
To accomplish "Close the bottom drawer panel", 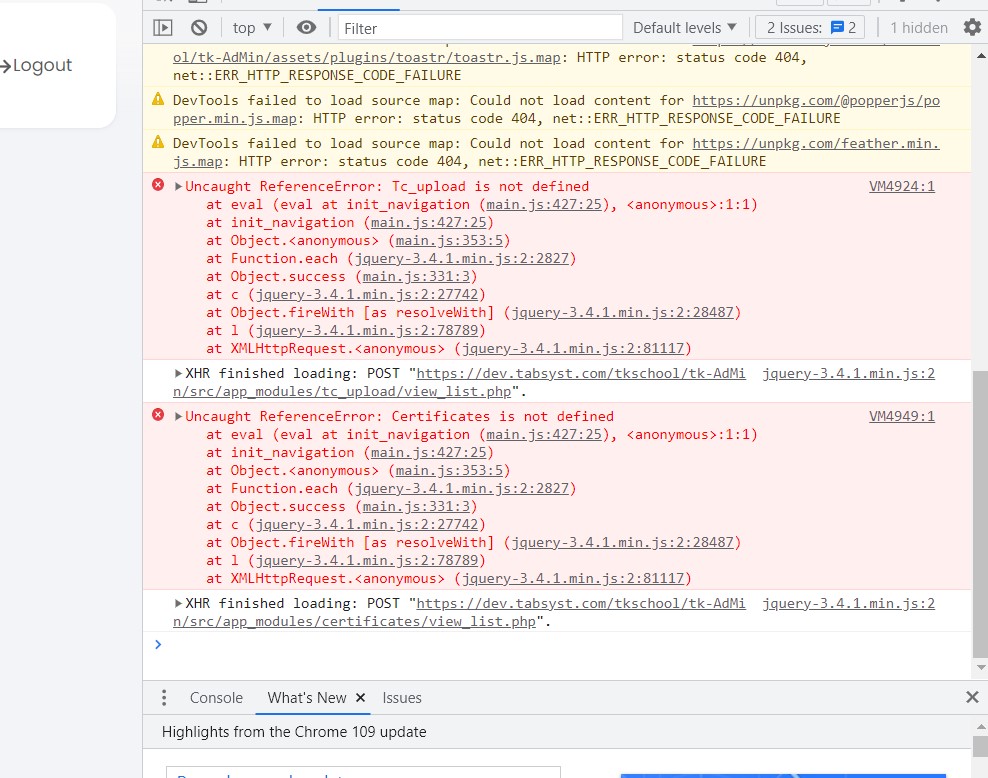I will (971, 697).
